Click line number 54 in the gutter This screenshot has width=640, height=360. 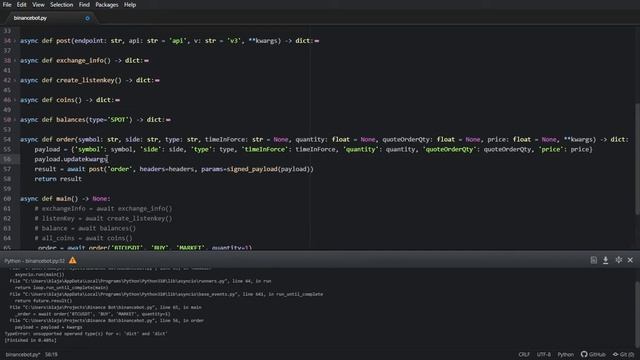coord(7,140)
